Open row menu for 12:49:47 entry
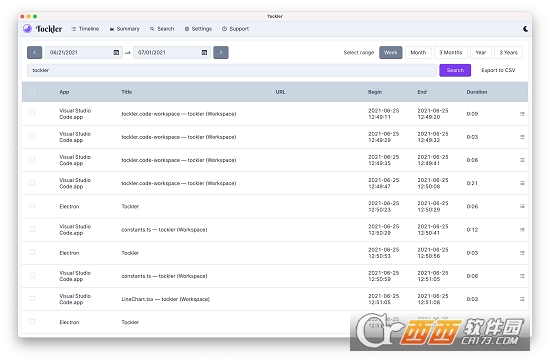Screen dimensions: 550x361 pyautogui.click(x=522, y=183)
